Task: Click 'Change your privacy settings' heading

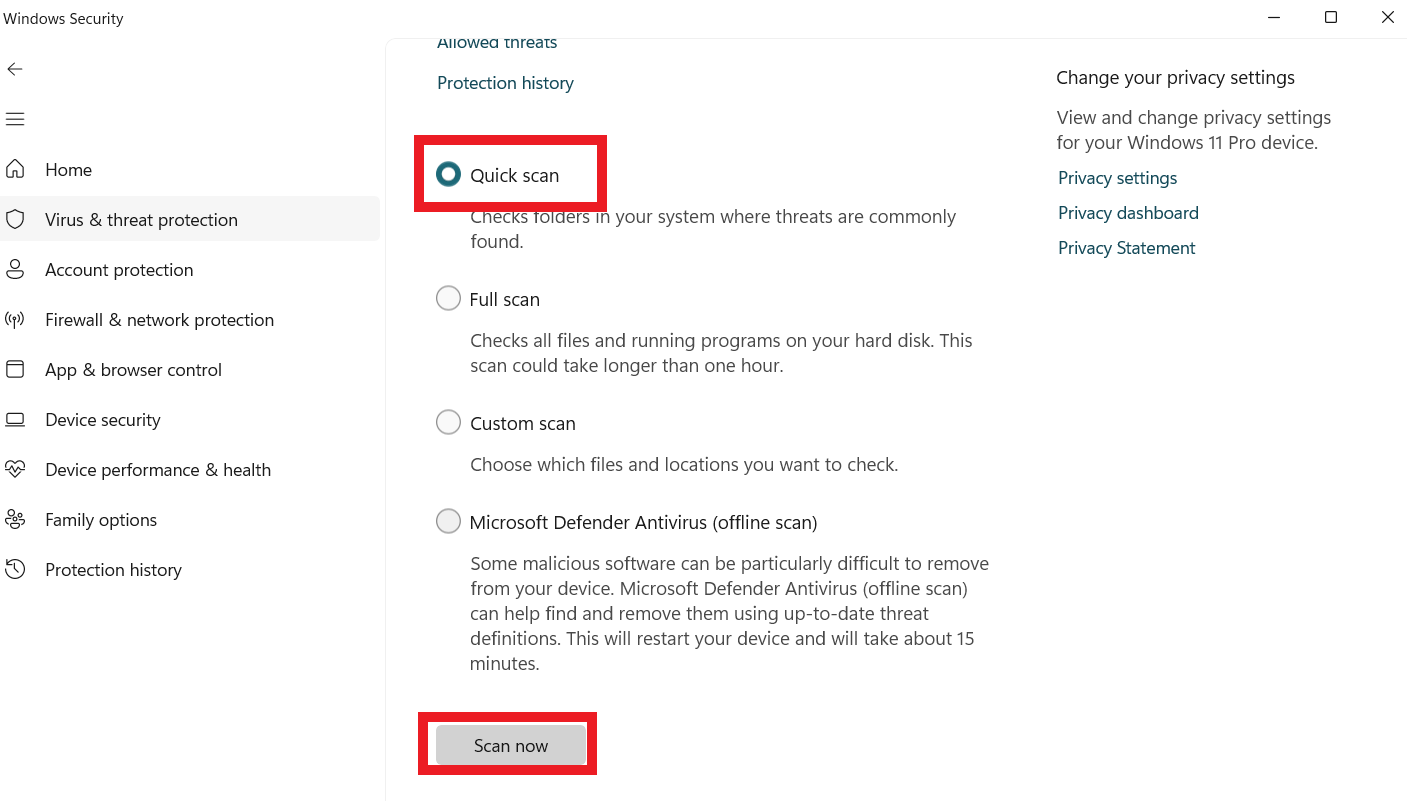Action: [x=1175, y=78]
